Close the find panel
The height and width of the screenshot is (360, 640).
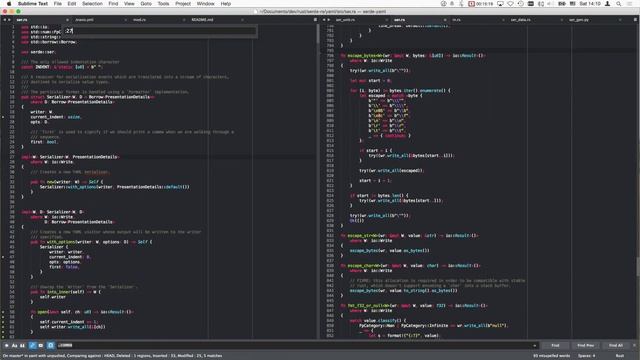(634, 345)
